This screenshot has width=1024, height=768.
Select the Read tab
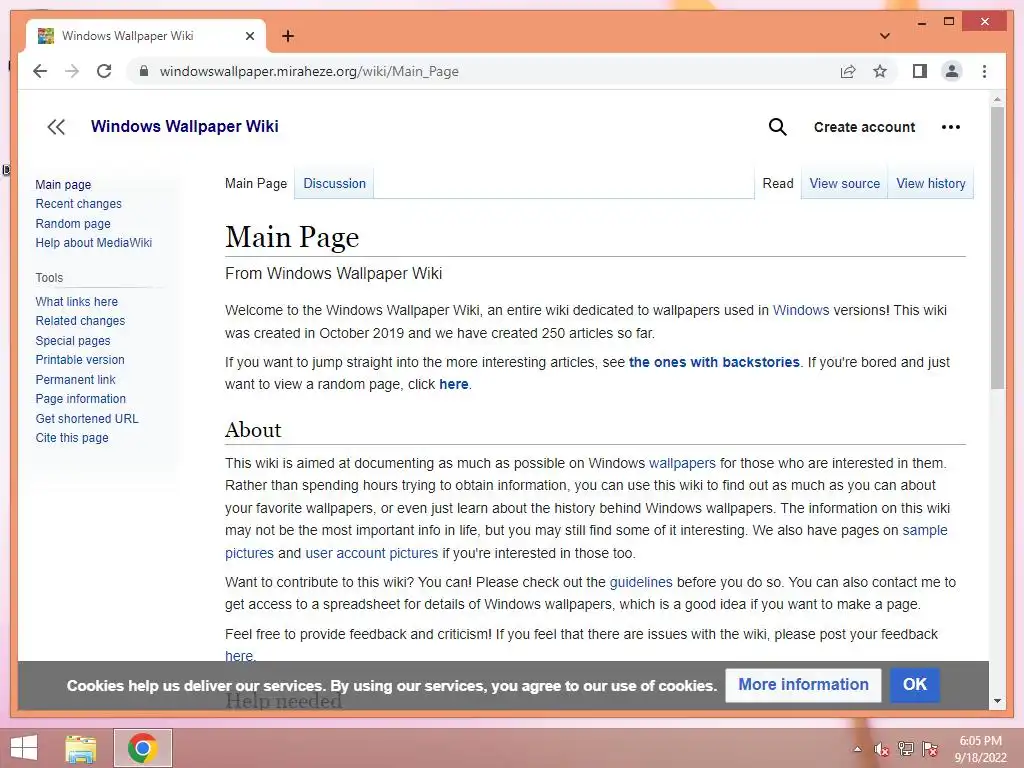coord(778,184)
